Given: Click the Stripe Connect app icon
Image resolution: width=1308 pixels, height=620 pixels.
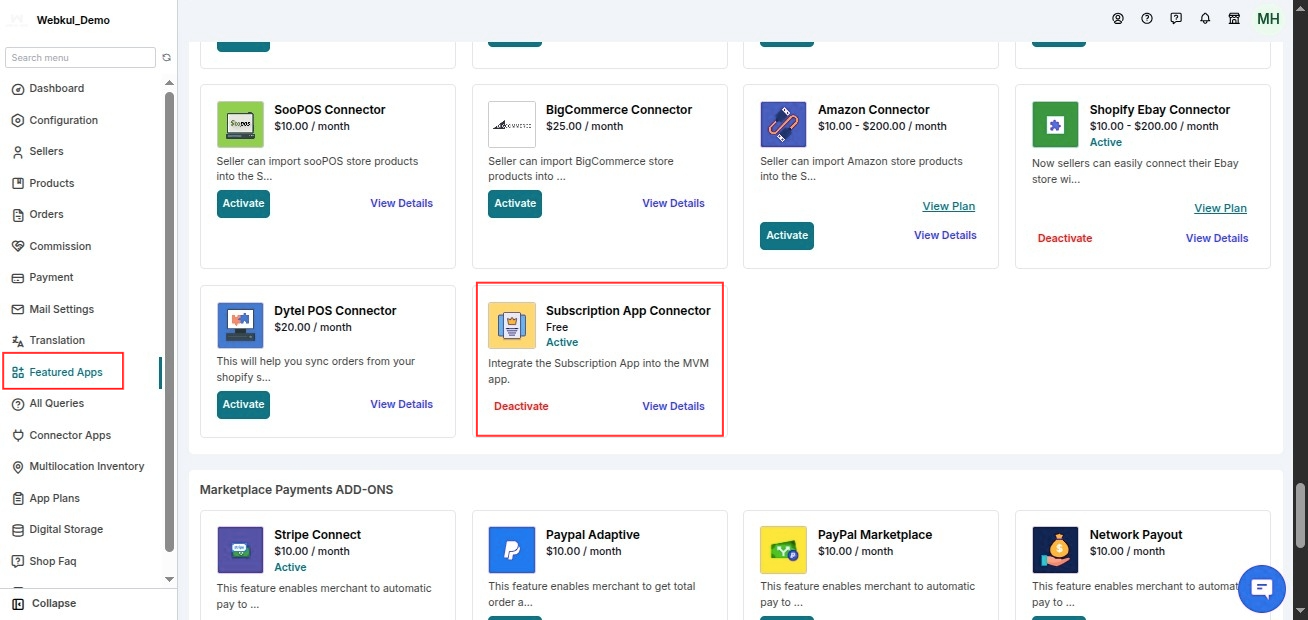Looking at the screenshot, I should [x=240, y=549].
